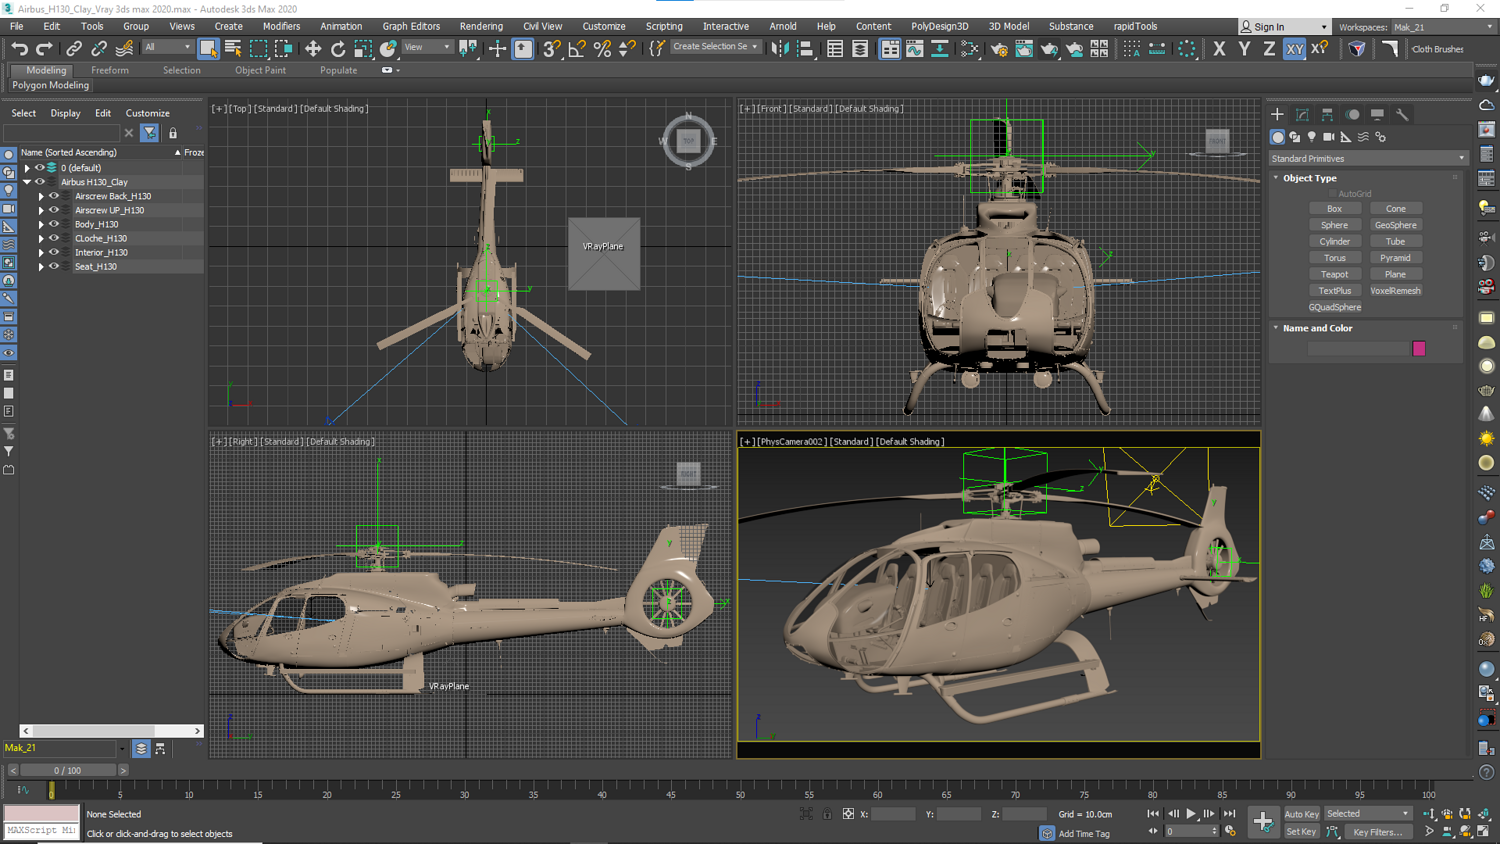Activate the Bind to Space Warp tool

pos(124,49)
